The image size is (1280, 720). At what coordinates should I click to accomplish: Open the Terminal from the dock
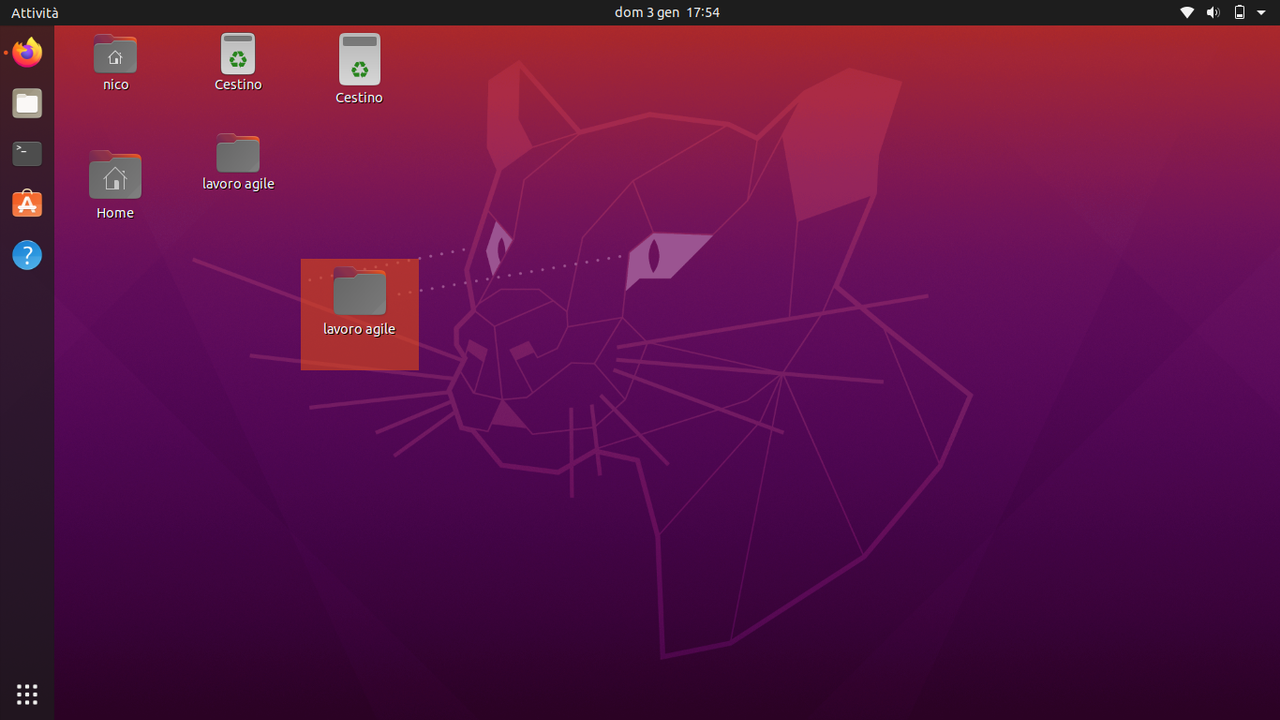pyautogui.click(x=26, y=153)
